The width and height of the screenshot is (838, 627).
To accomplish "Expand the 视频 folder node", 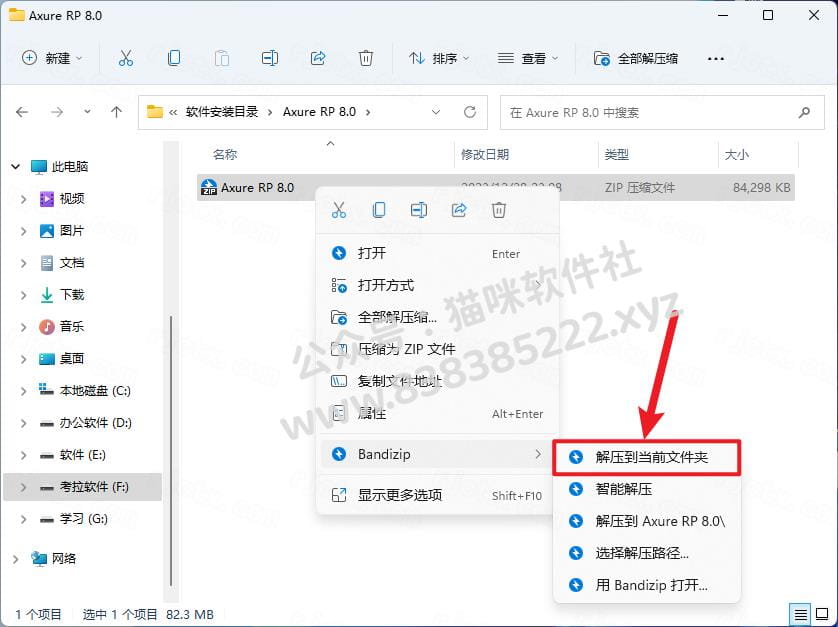I will [x=24, y=199].
